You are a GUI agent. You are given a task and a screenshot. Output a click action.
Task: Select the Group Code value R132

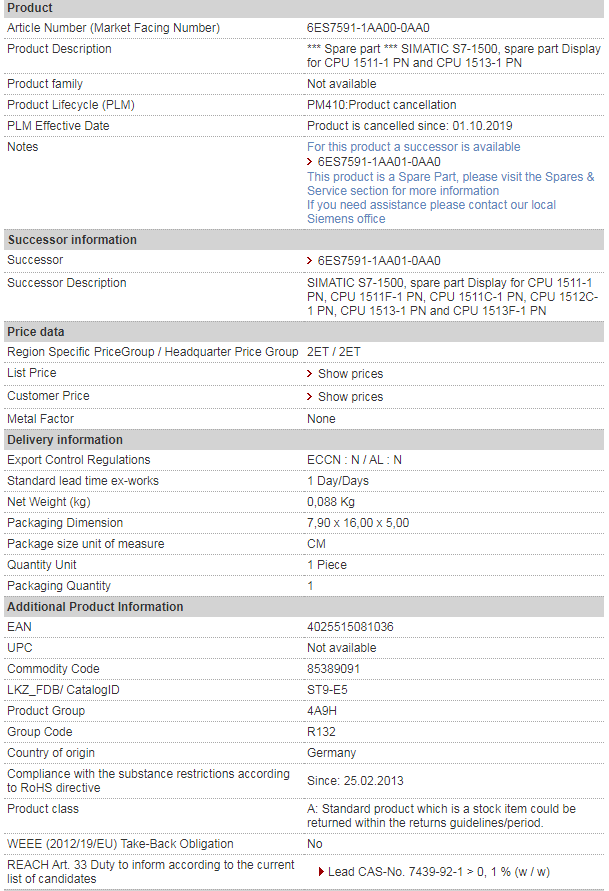point(322,732)
